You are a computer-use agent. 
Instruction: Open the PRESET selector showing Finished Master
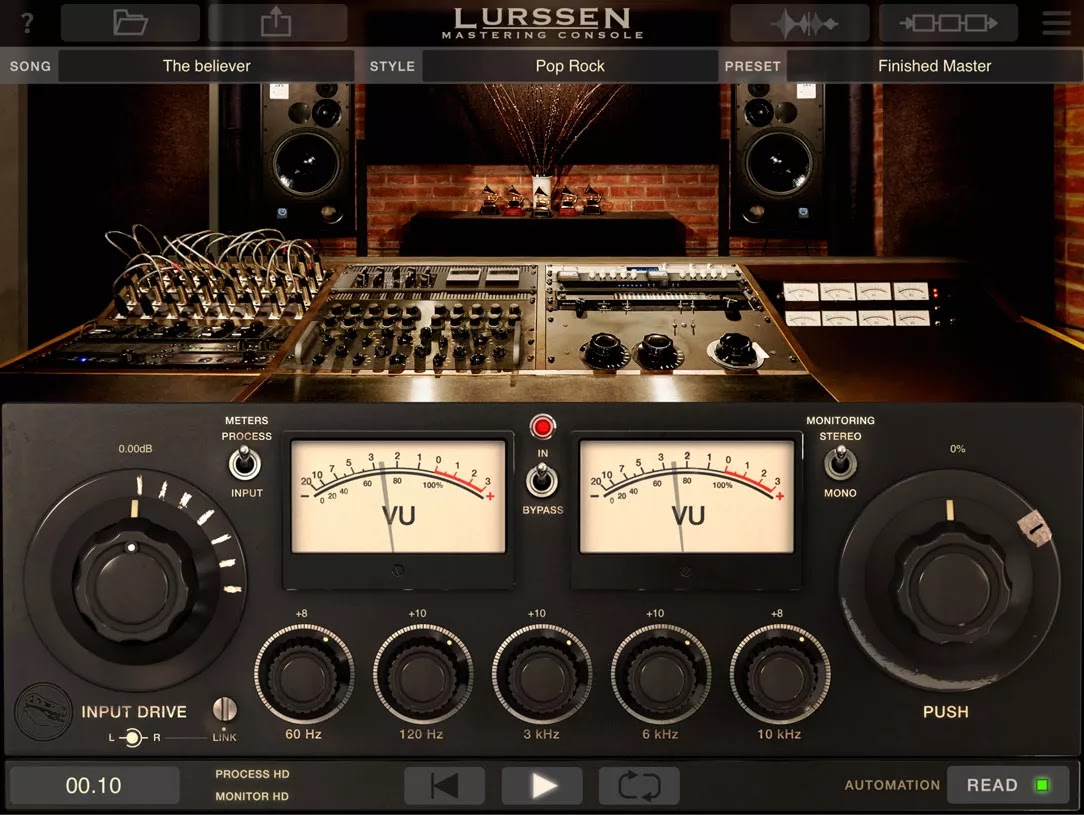(934, 65)
